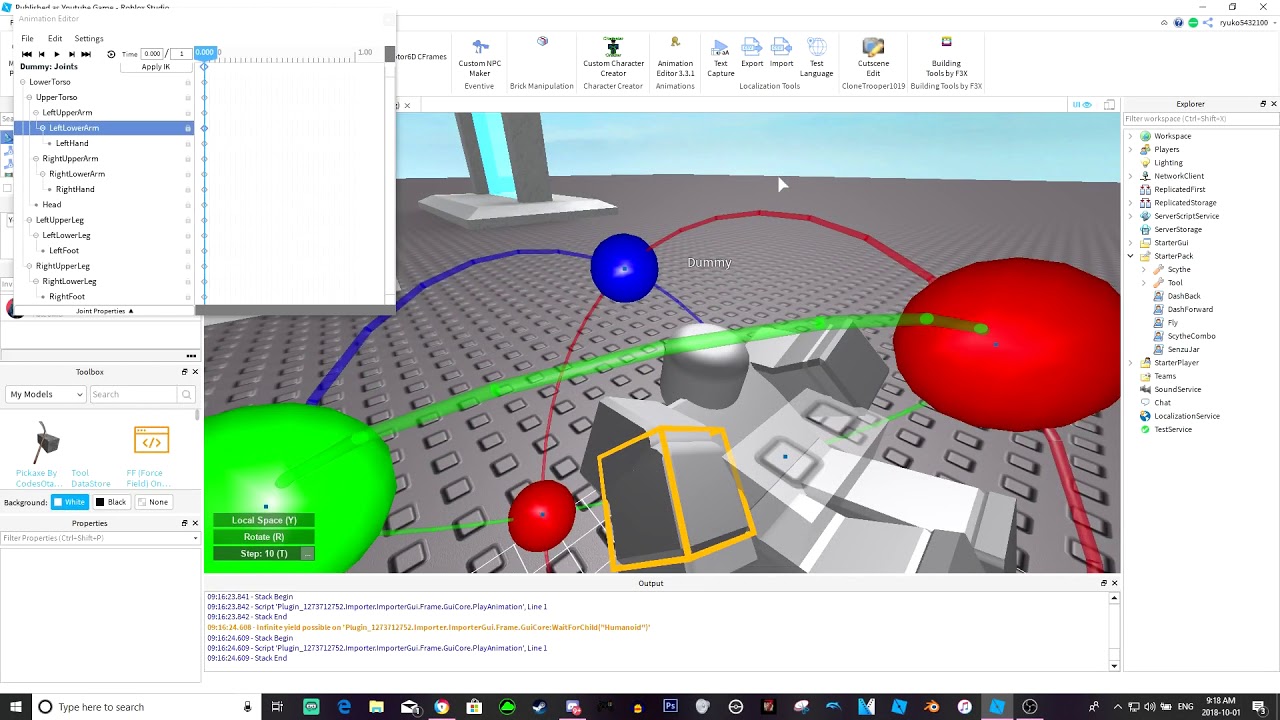1280x720 pixels.
Task: Click the localization Import icon
Action: (782, 53)
